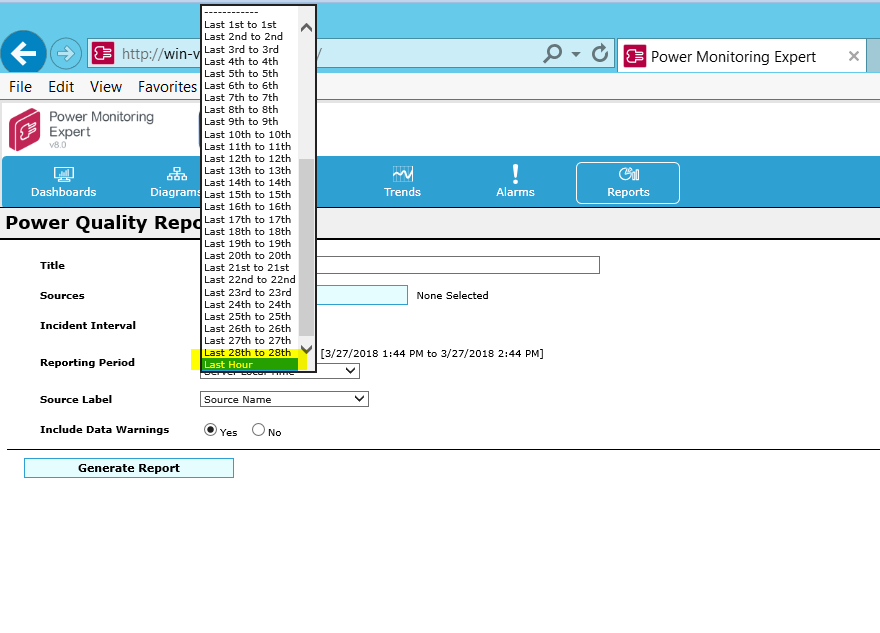Screen dimensions: 880x633
Task: Select 'Last 20th to 20th' option
Action: point(250,256)
